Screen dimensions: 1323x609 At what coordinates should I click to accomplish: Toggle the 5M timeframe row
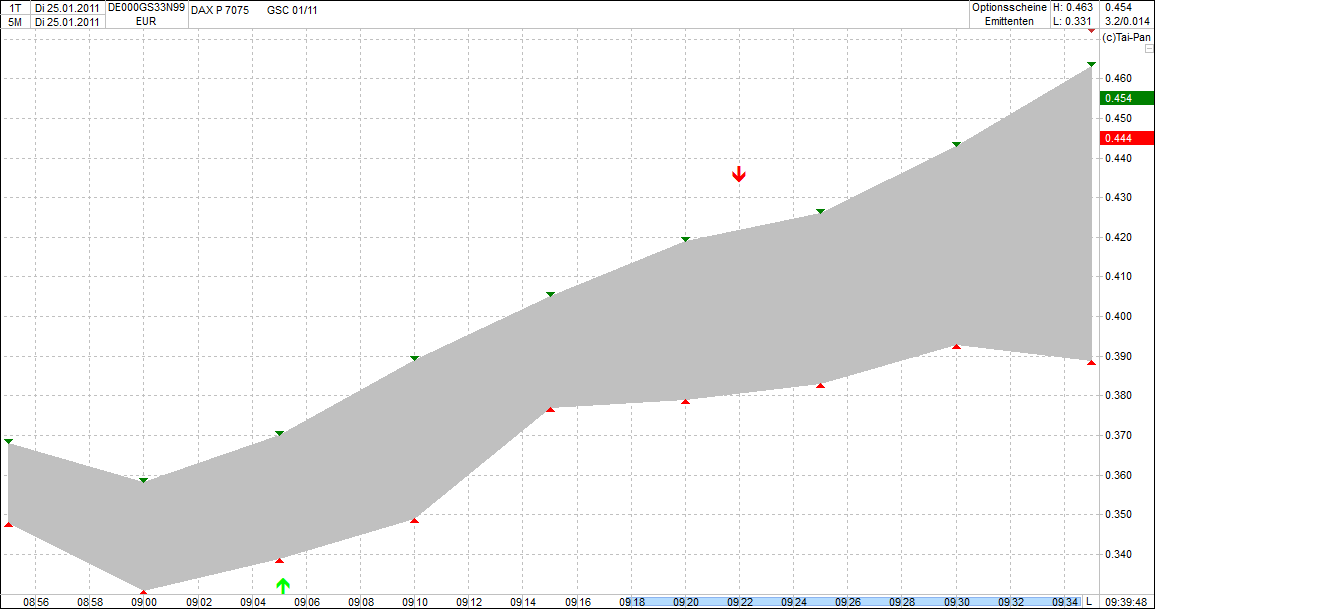coord(14,22)
